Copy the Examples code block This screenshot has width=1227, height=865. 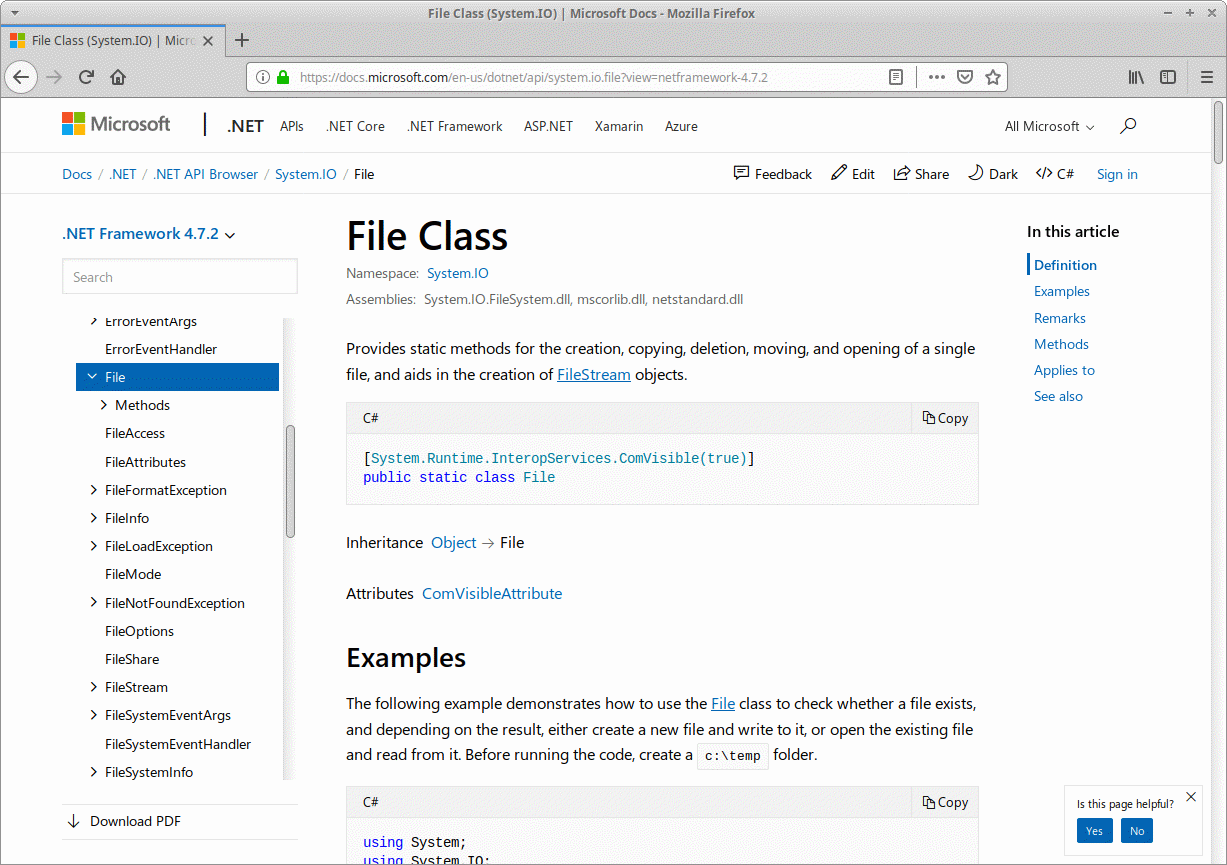point(945,802)
